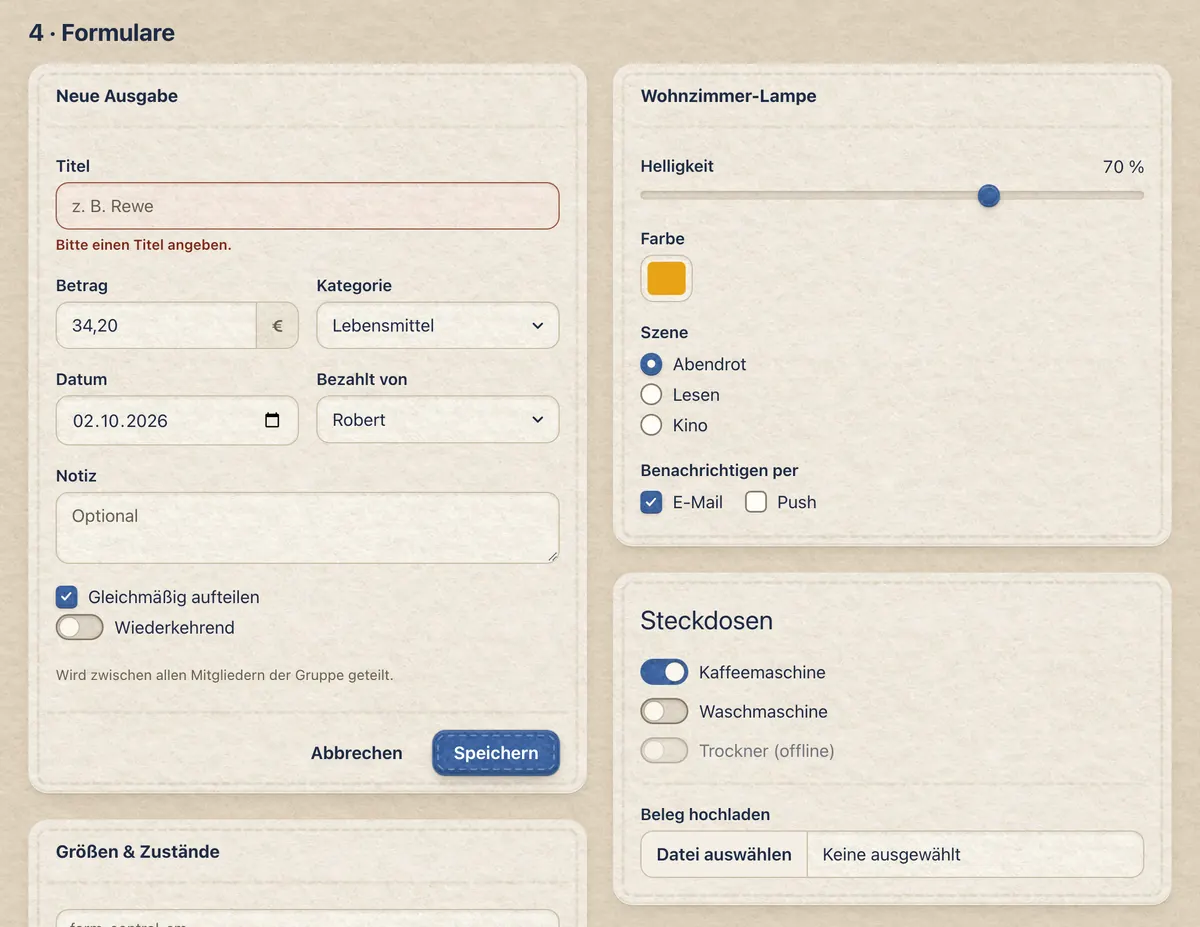Click the 'Größen & Zustände' card title
This screenshot has height=927, width=1200.
click(138, 852)
